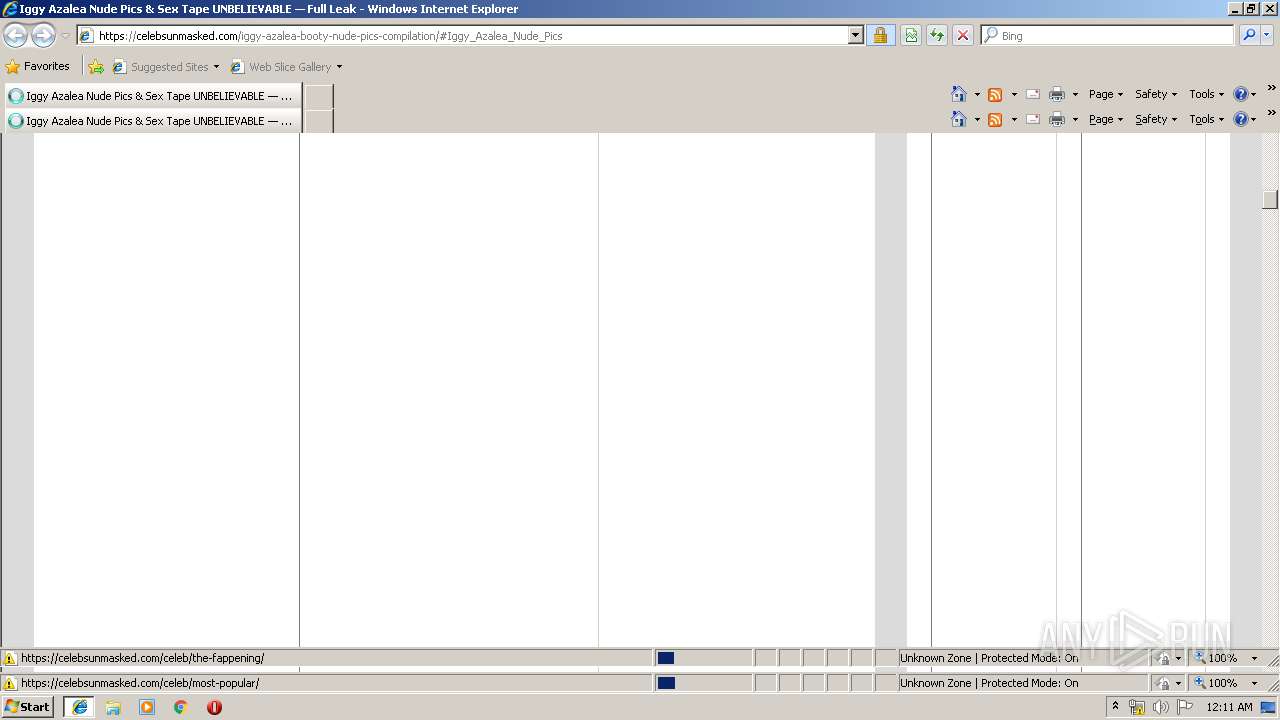Open Windows Explorer folder on the taskbar
Viewport: 1280px width, 720px height.
(x=113, y=707)
